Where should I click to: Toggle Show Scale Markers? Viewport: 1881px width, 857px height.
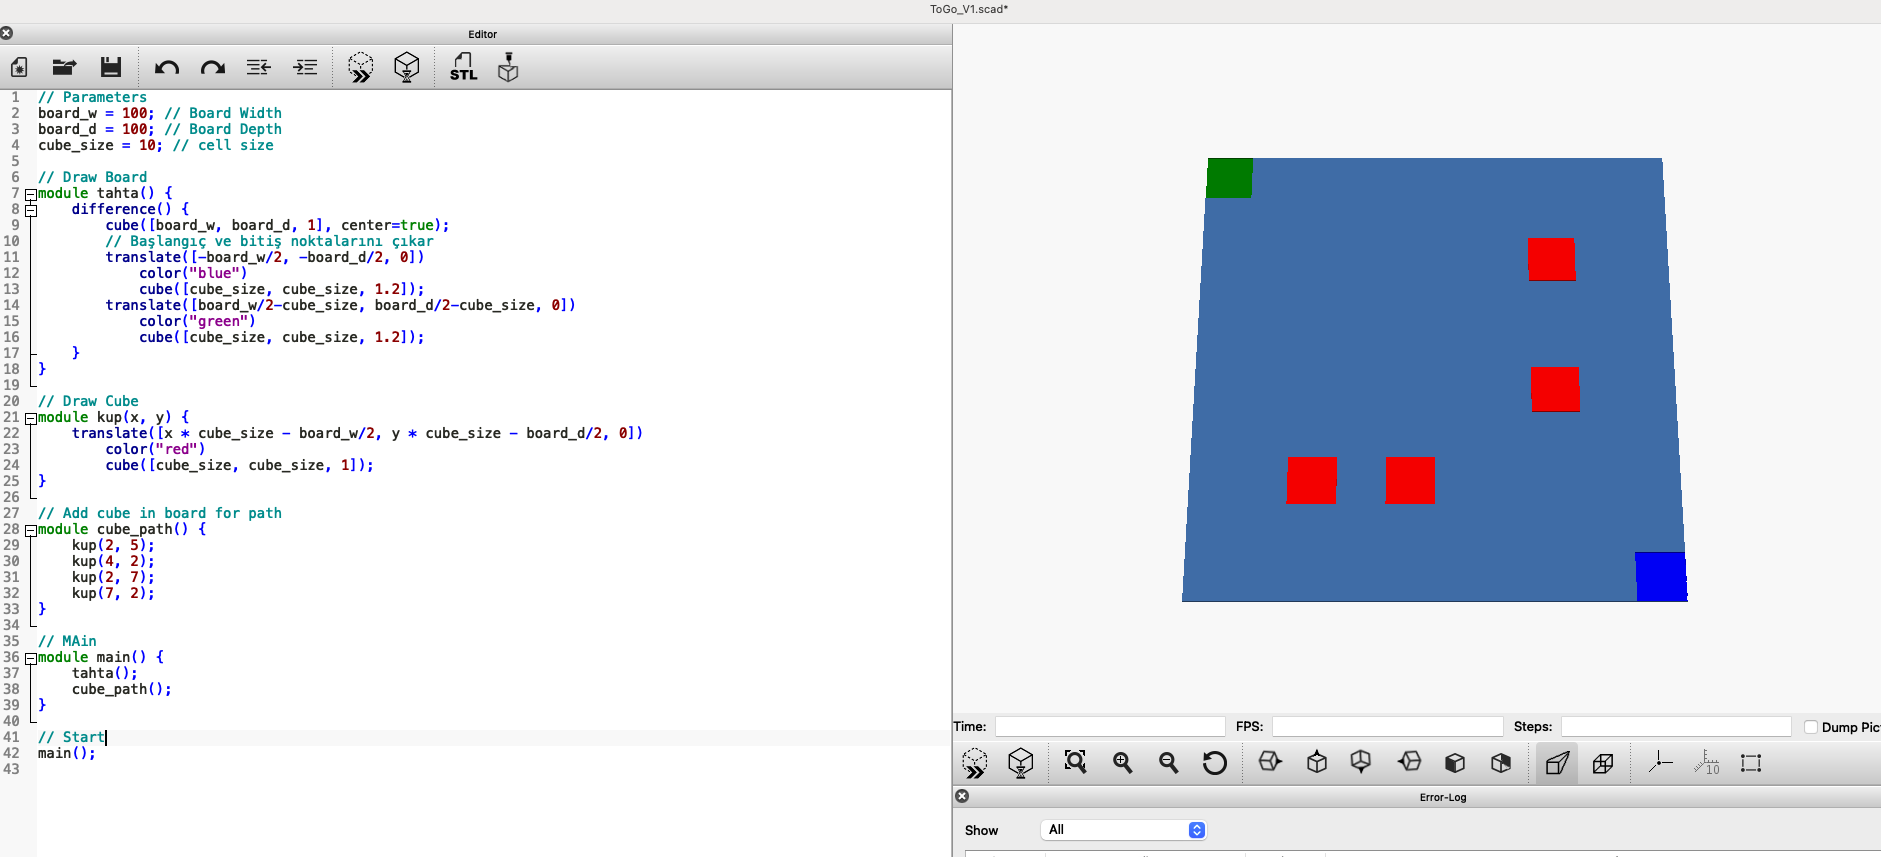click(x=1706, y=763)
